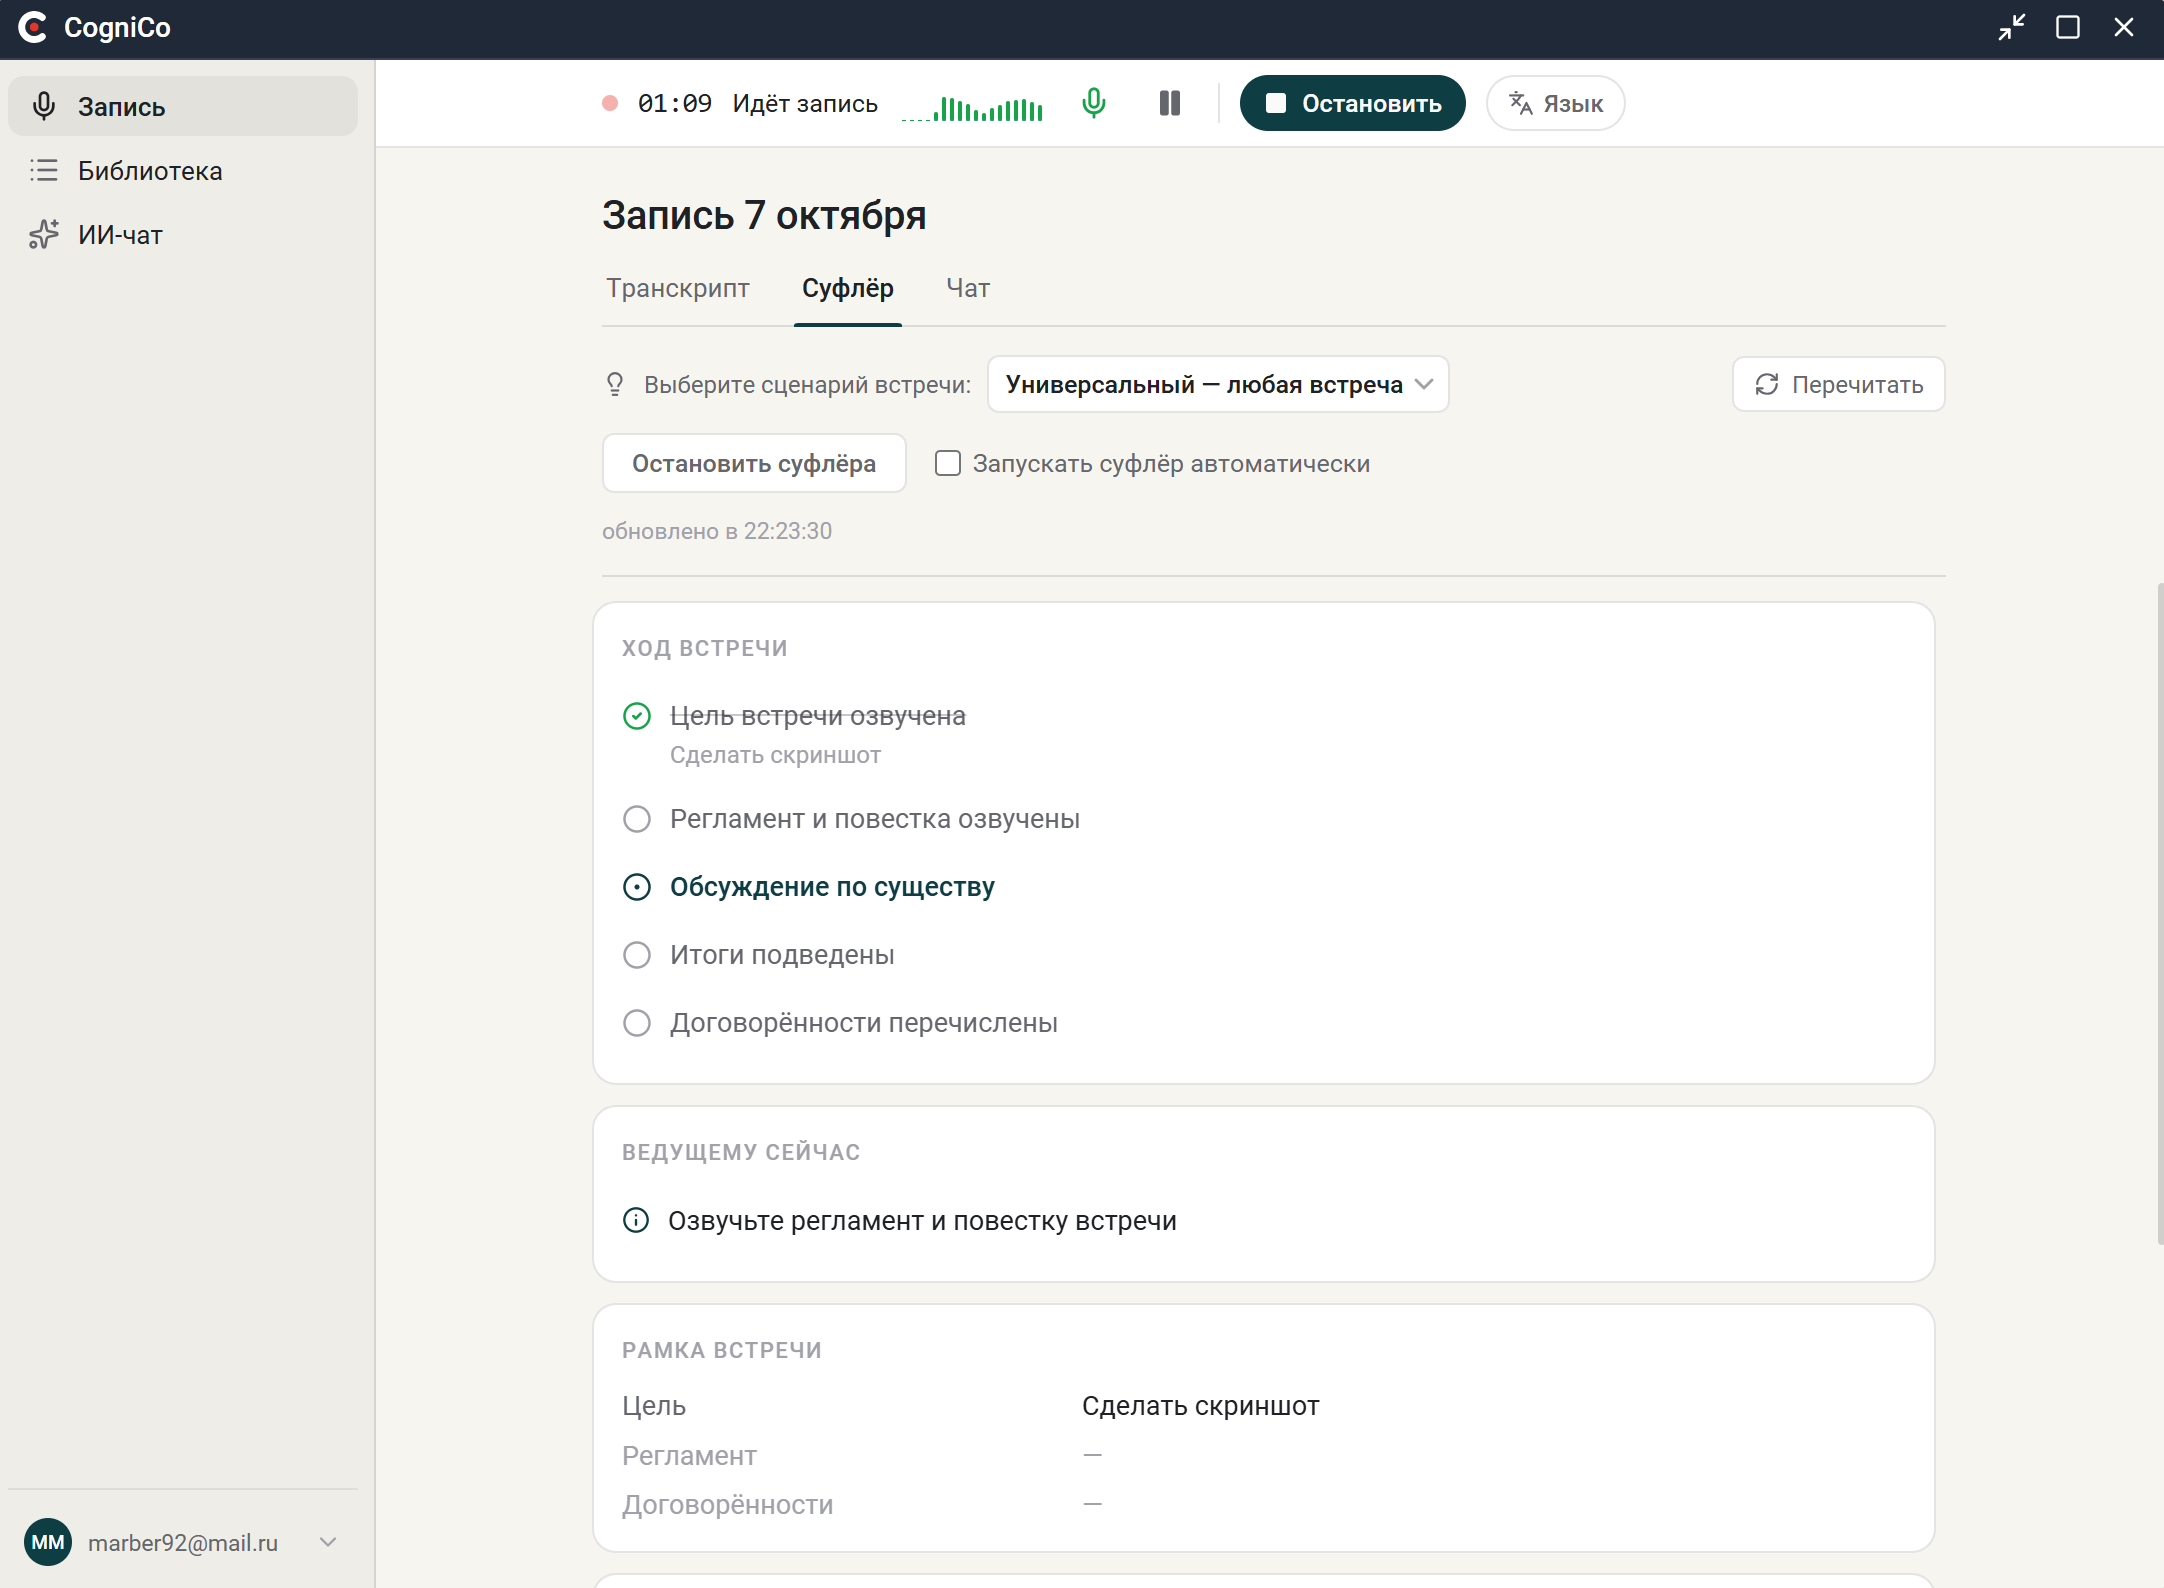
Task: Click the Сделать скриншот value in Рамка встречи
Action: pyautogui.click(x=1201, y=1406)
